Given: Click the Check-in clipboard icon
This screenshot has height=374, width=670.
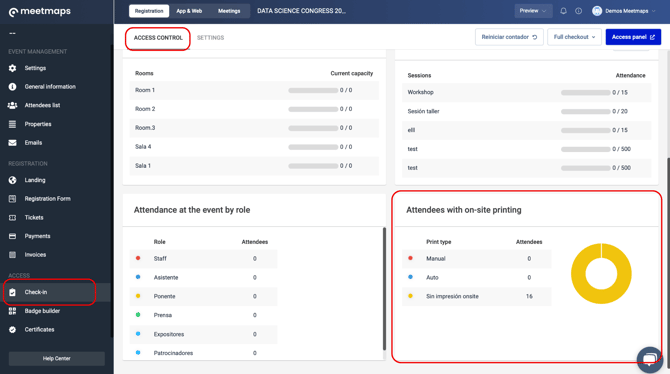Looking at the screenshot, I should coord(12,292).
